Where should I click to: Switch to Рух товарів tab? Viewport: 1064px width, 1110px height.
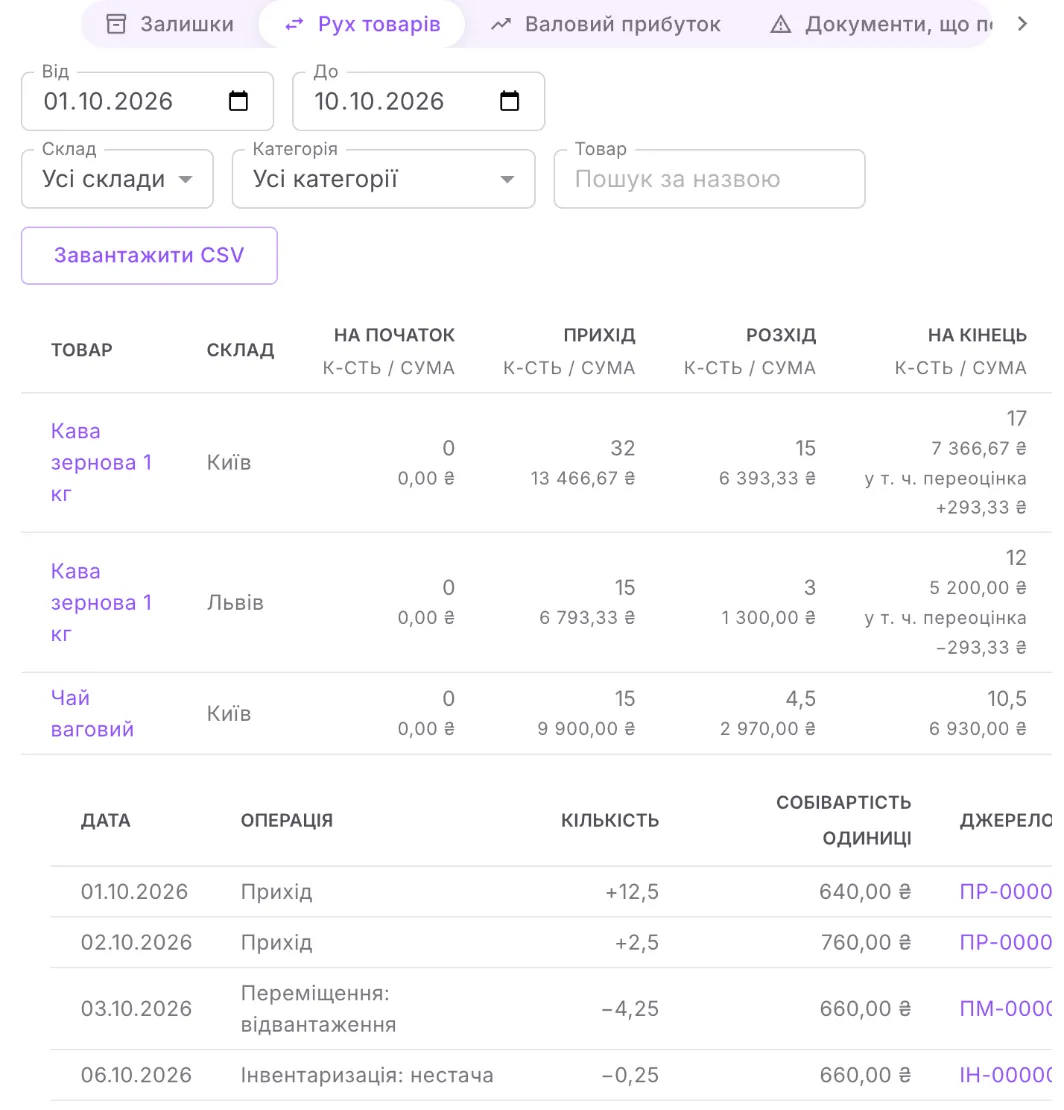(362, 24)
